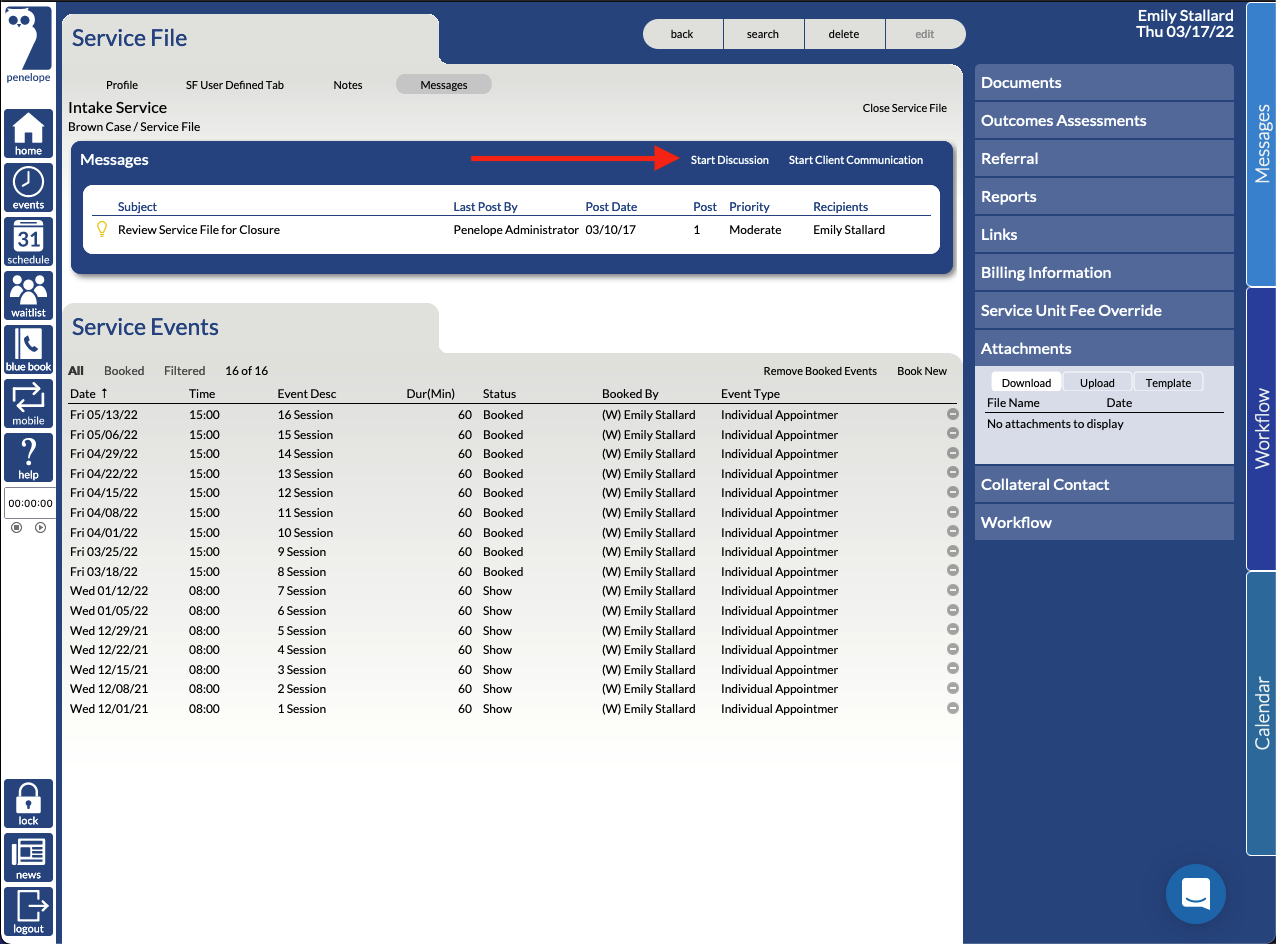The image size is (1276, 944).
Task: Click Start Client Communication link
Action: pos(856,160)
